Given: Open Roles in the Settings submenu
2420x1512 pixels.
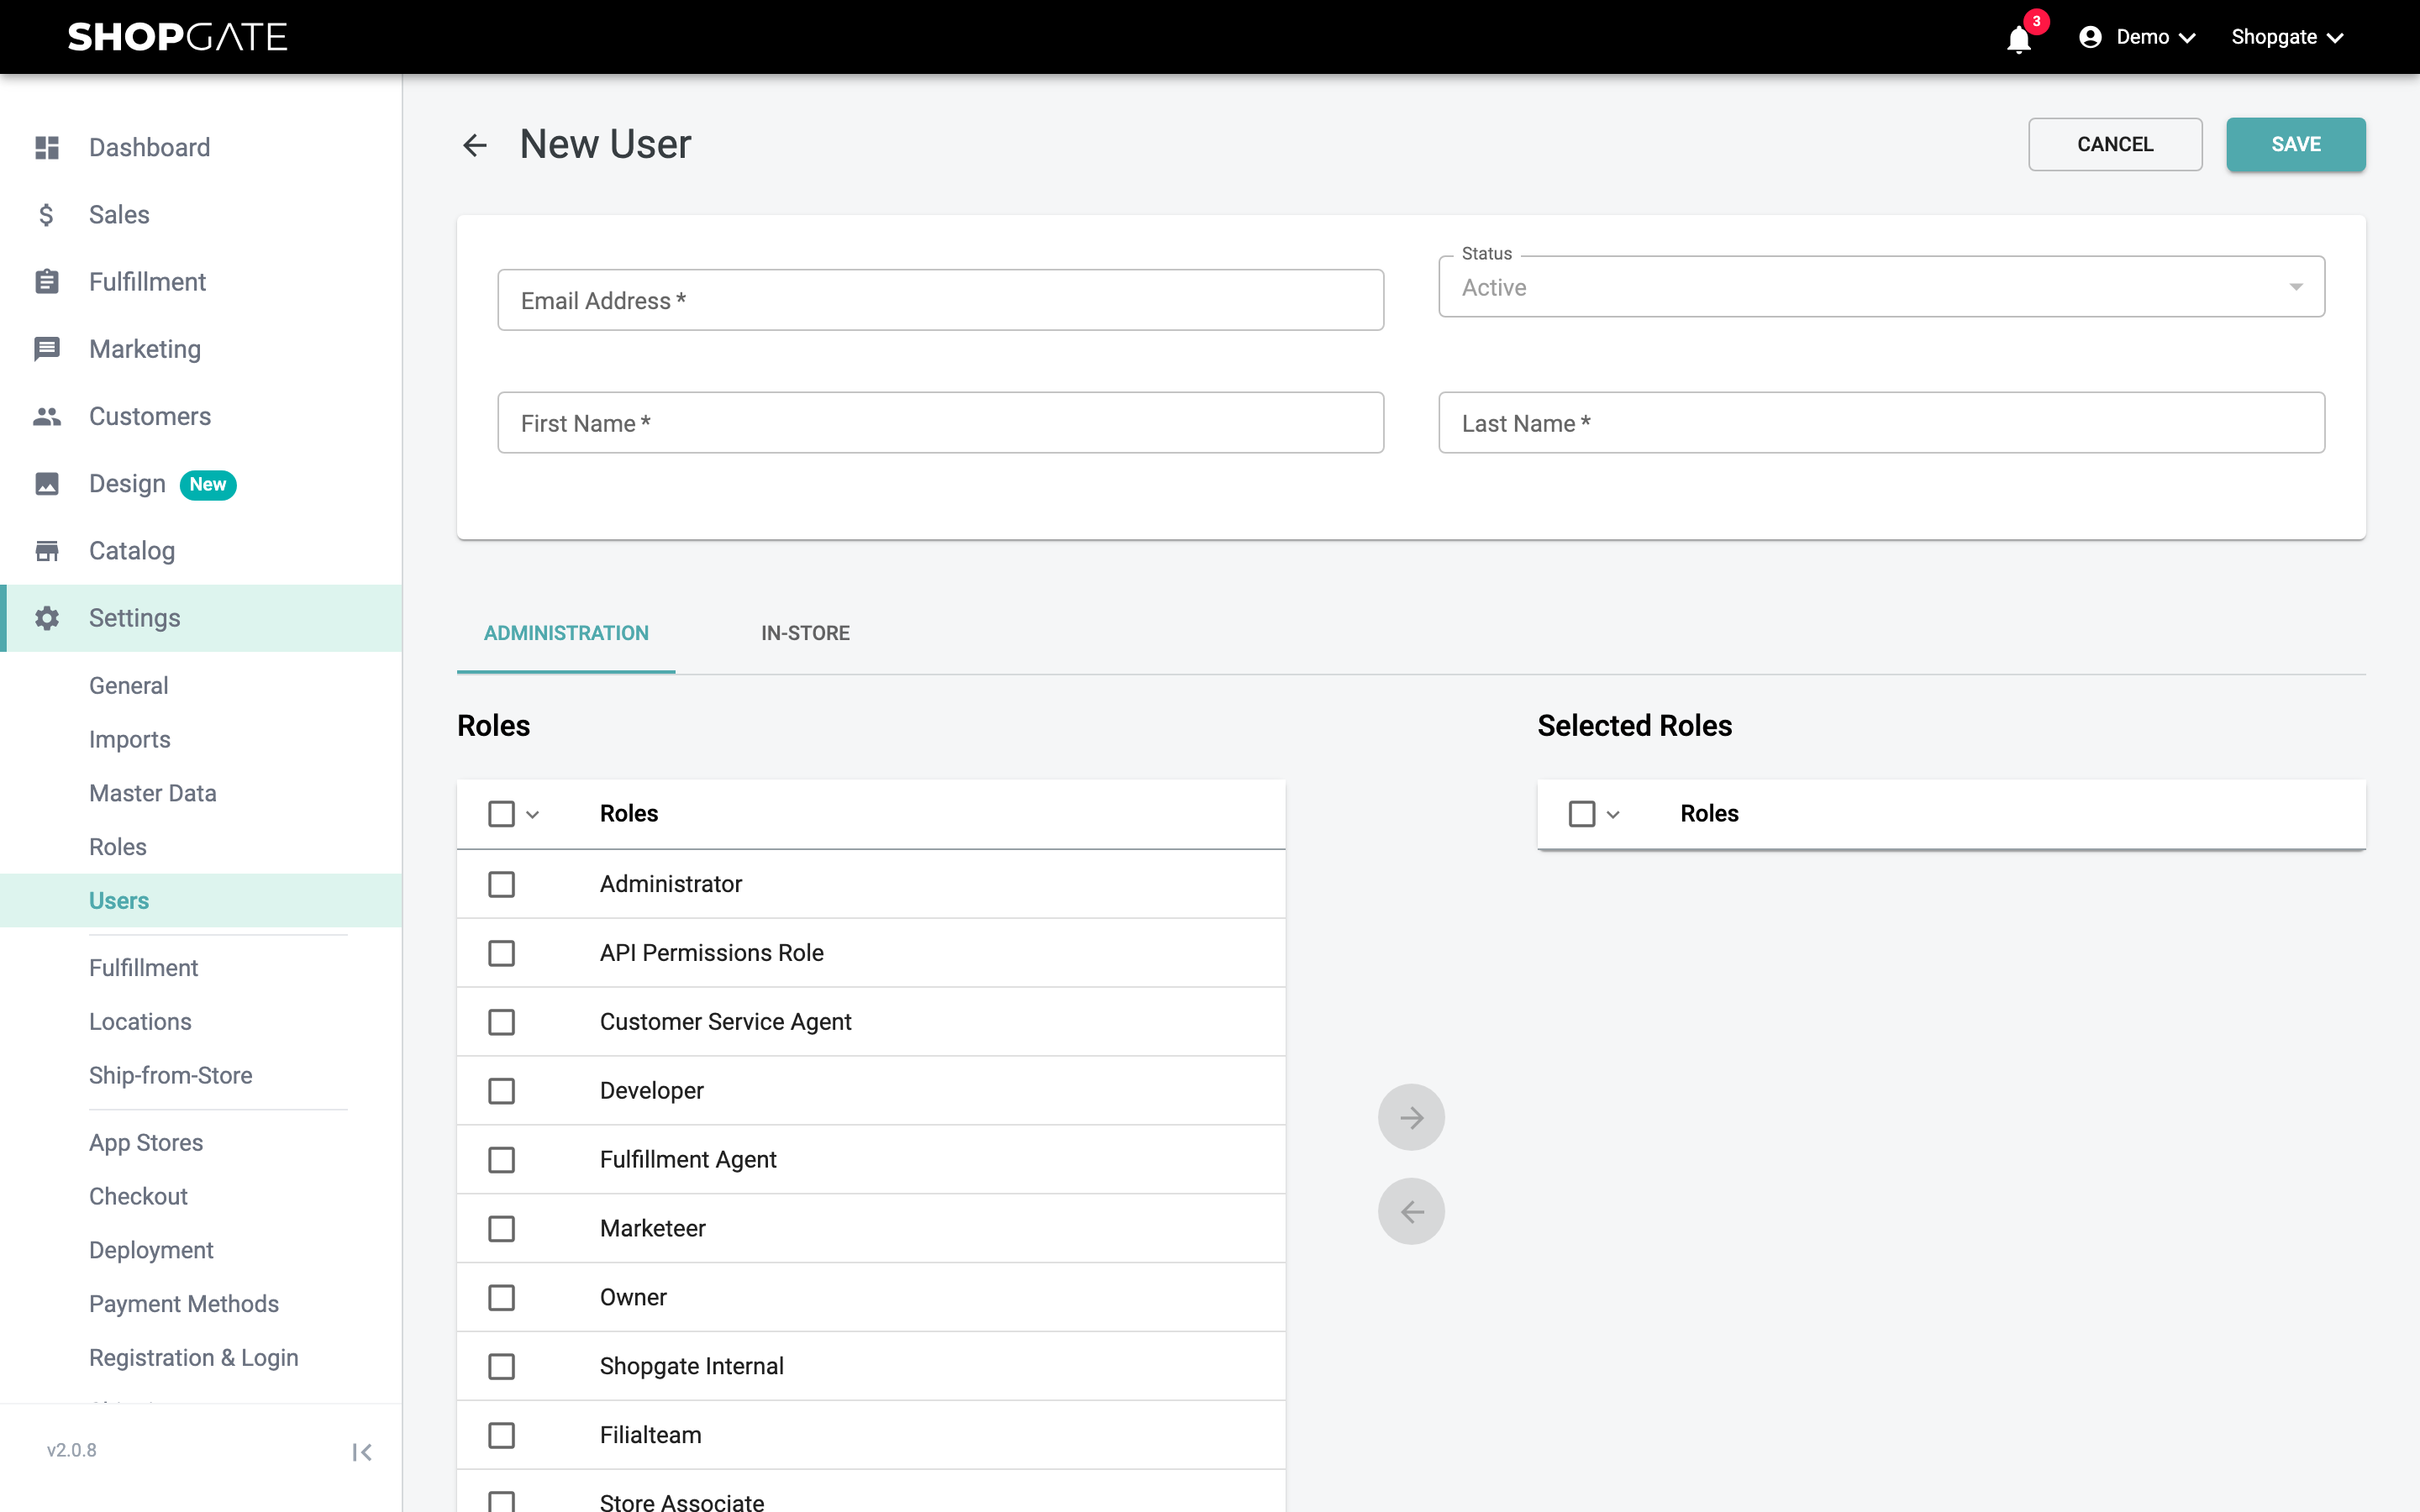Looking at the screenshot, I should [x=117, y=847].
